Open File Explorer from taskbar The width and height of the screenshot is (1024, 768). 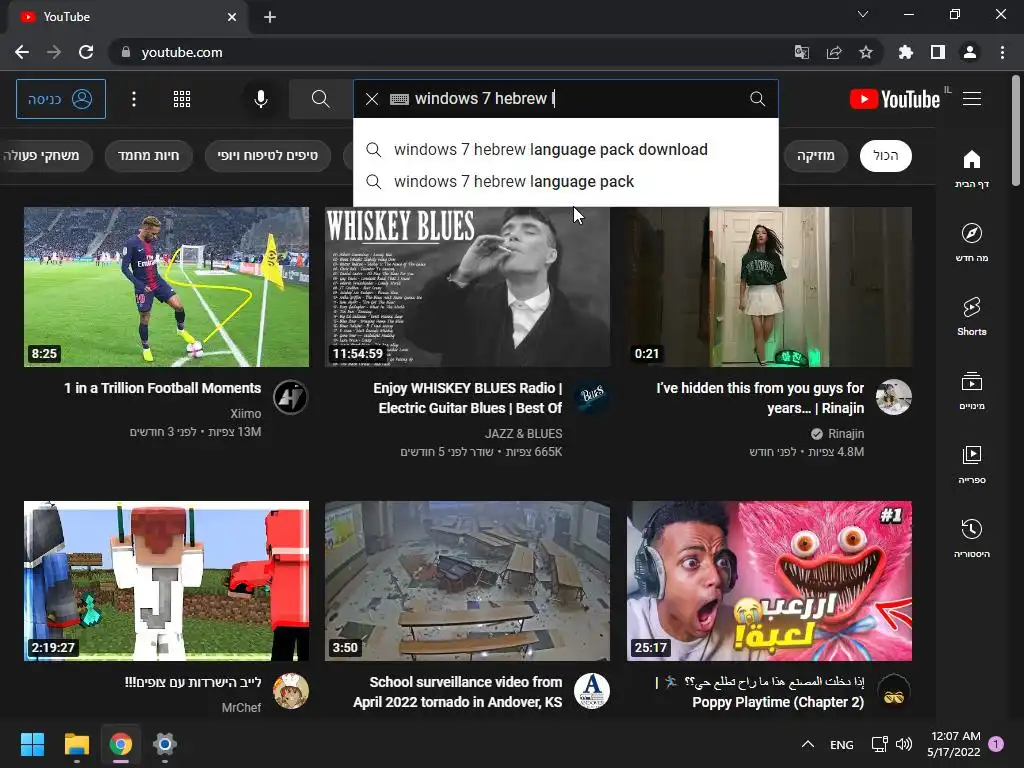pyautogui.click(x=76, y=744)
